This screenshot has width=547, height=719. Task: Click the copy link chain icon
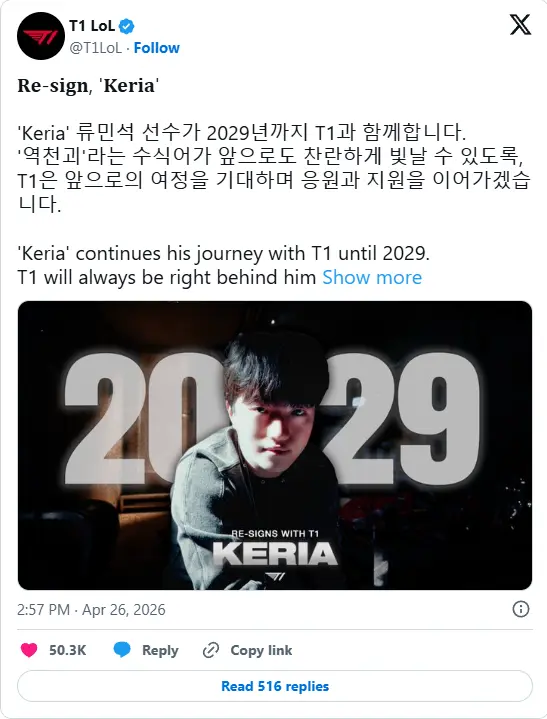click(210, 650)
